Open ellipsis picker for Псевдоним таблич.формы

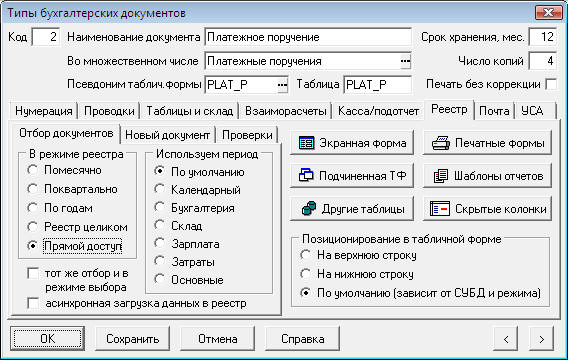pyautogui.click(x=282, y=85)
